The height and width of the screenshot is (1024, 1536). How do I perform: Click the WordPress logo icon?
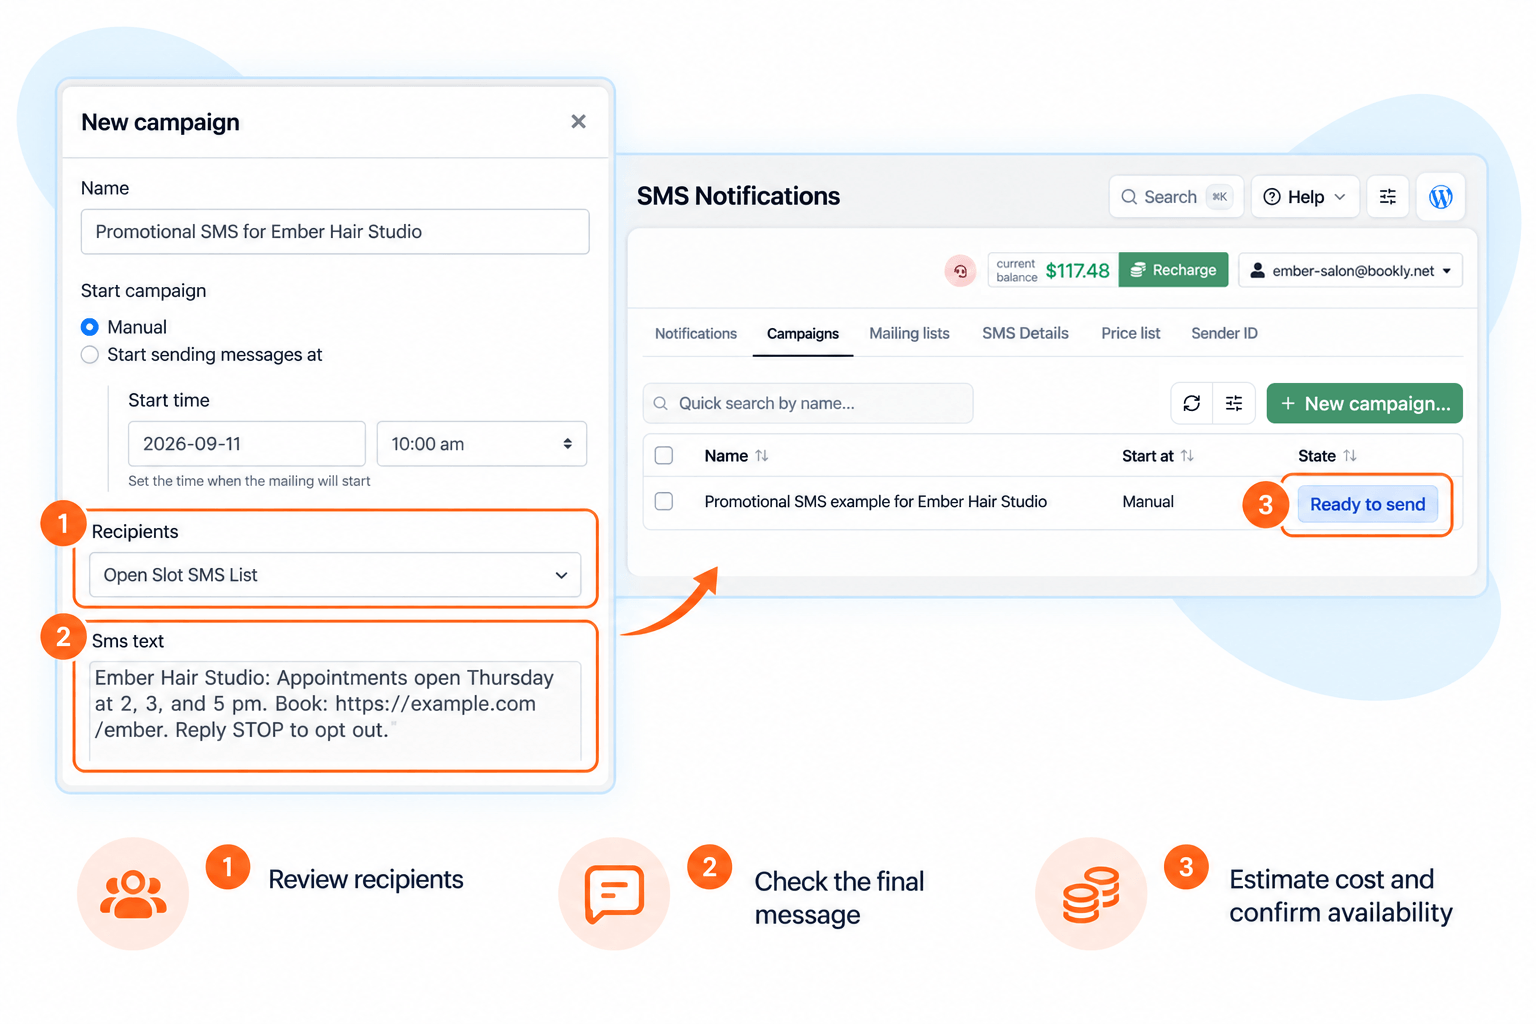click(x=1441, y=197)
